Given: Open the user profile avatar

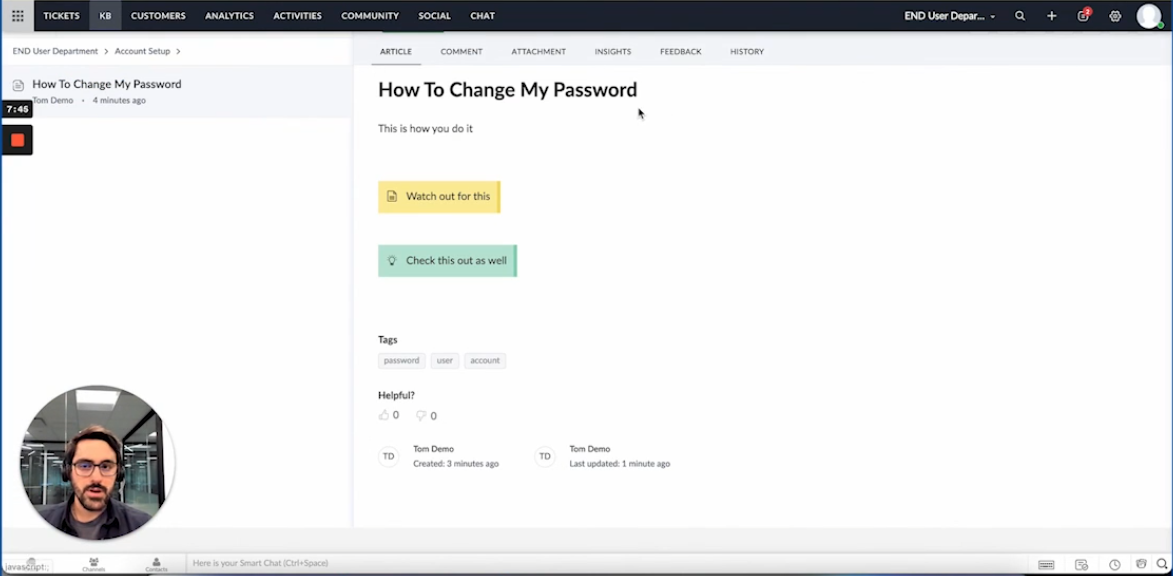Looking at the screenshot, I should coord(1149,16).
